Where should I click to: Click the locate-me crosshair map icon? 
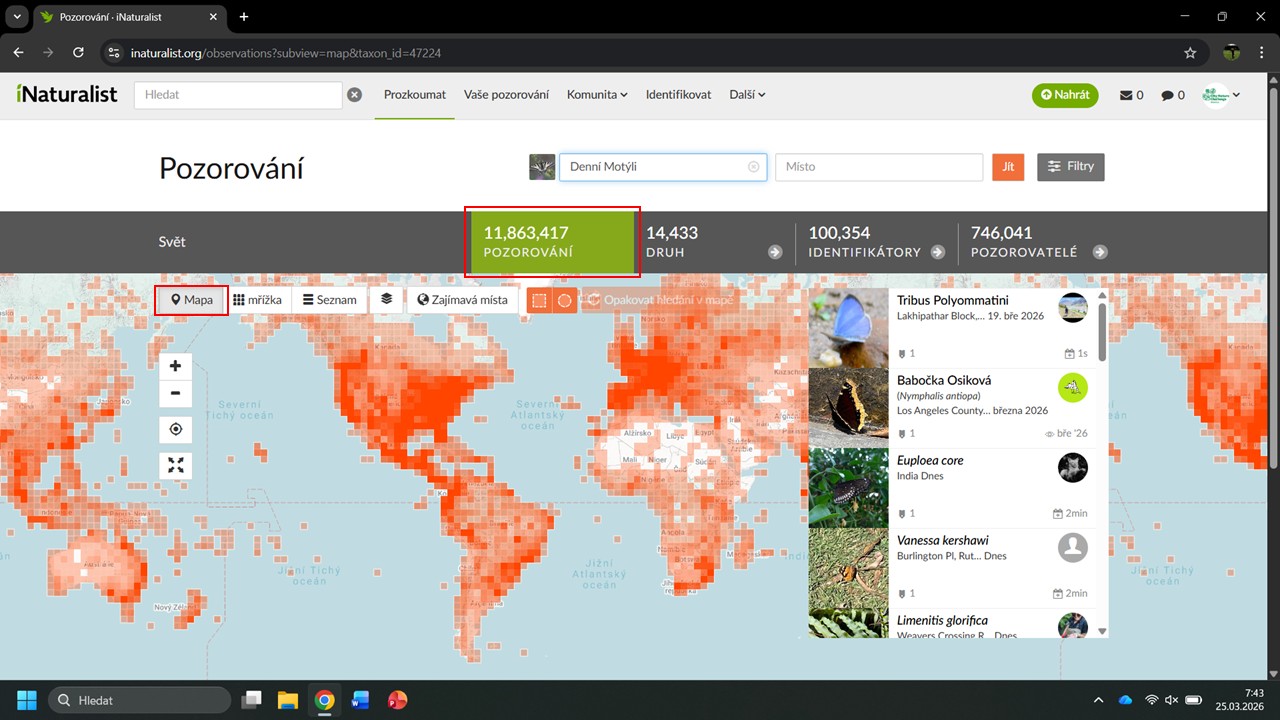click(x=176, y=429)
